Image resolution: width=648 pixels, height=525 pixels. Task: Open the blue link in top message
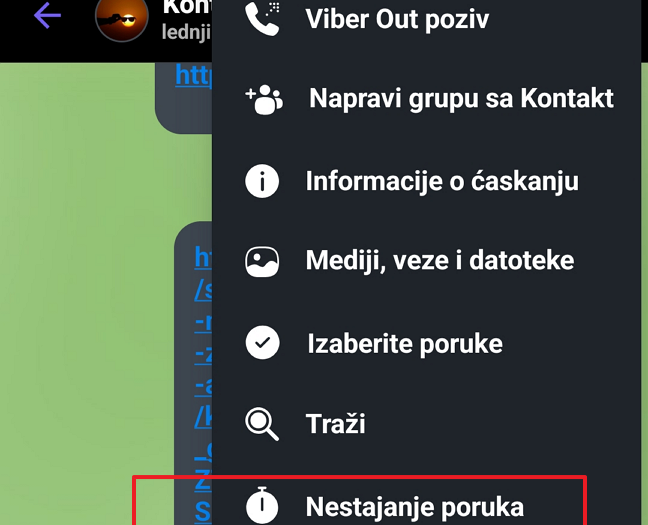point(193,75)
